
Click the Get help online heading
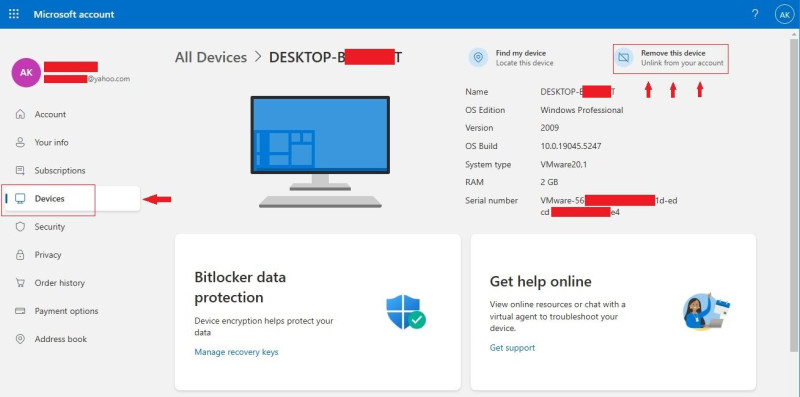pos(540,281)
